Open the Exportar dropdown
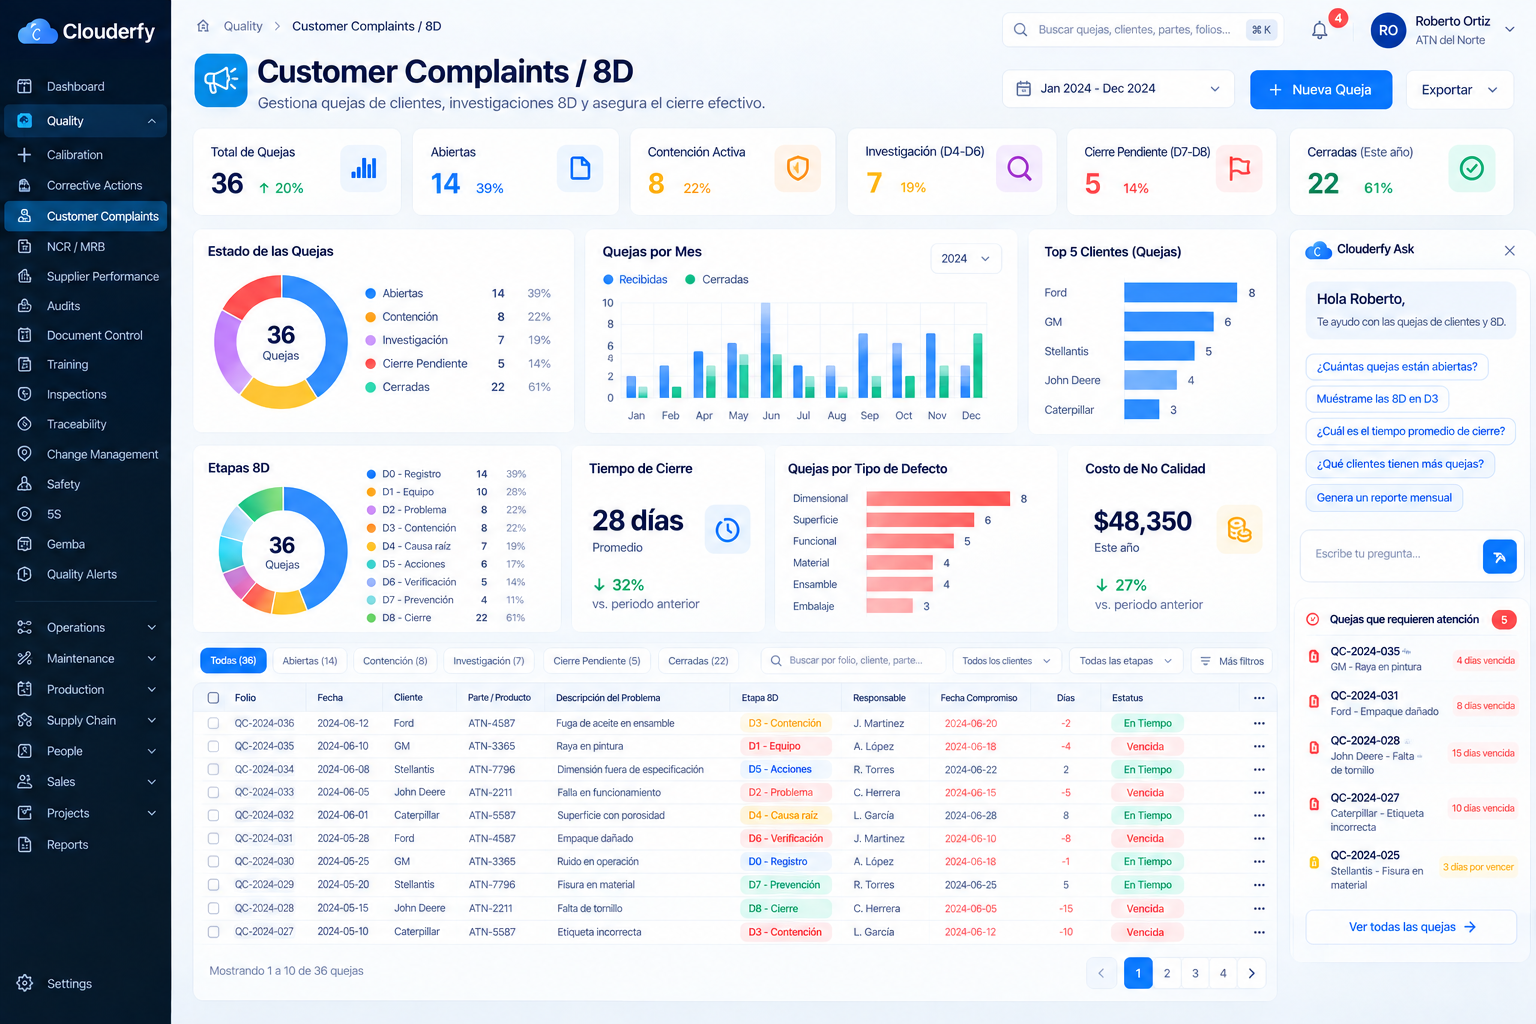 pyautogui.click(x=1459, y=90)
